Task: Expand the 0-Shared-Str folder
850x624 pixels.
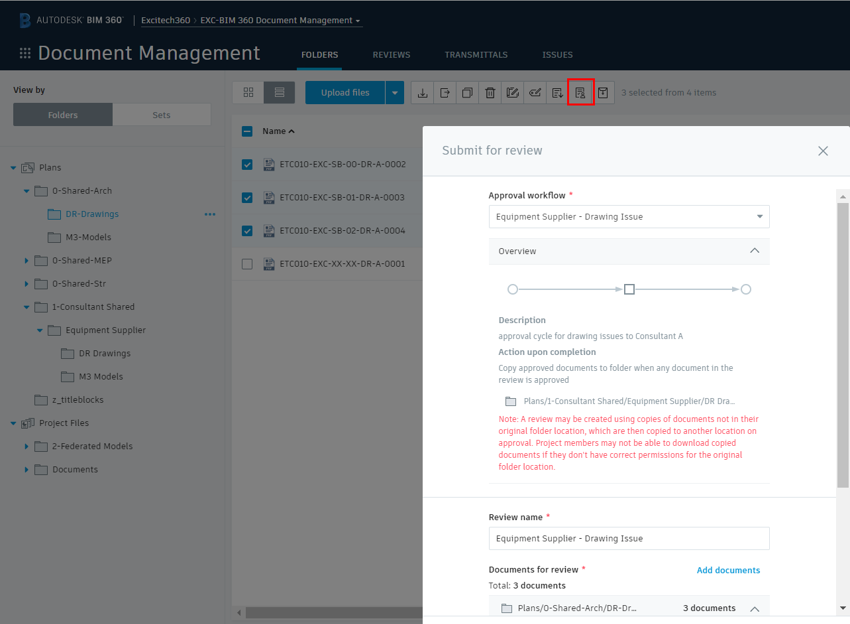Action: click(27, 284)
